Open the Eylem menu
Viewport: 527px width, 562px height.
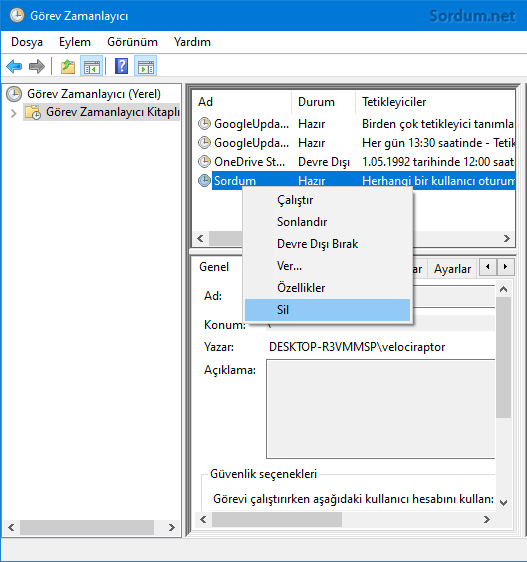coord(75,42)
